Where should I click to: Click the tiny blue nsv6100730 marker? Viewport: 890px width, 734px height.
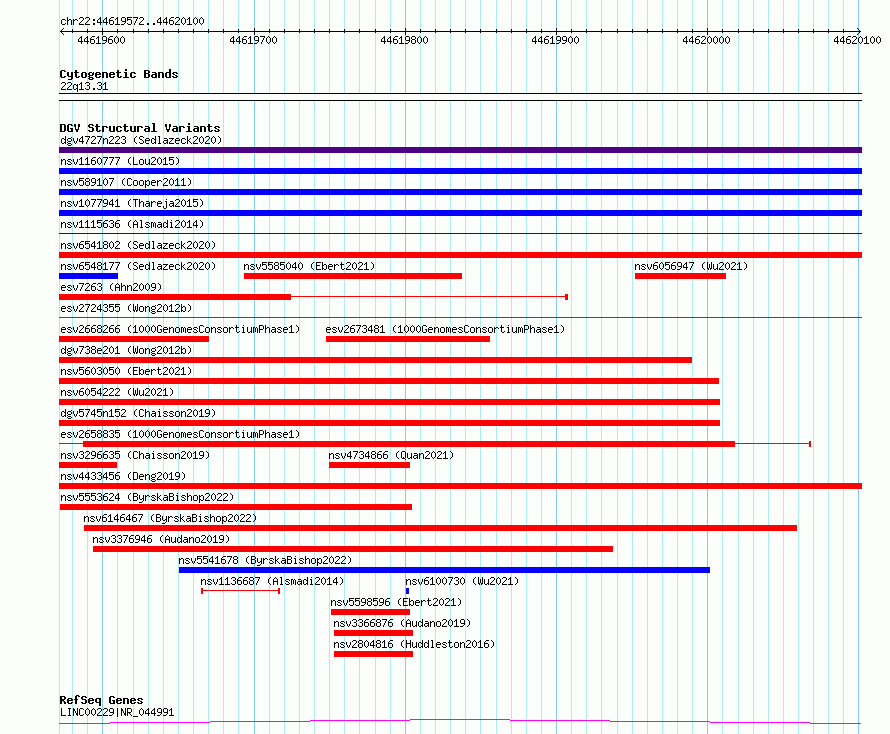(408, 591)
